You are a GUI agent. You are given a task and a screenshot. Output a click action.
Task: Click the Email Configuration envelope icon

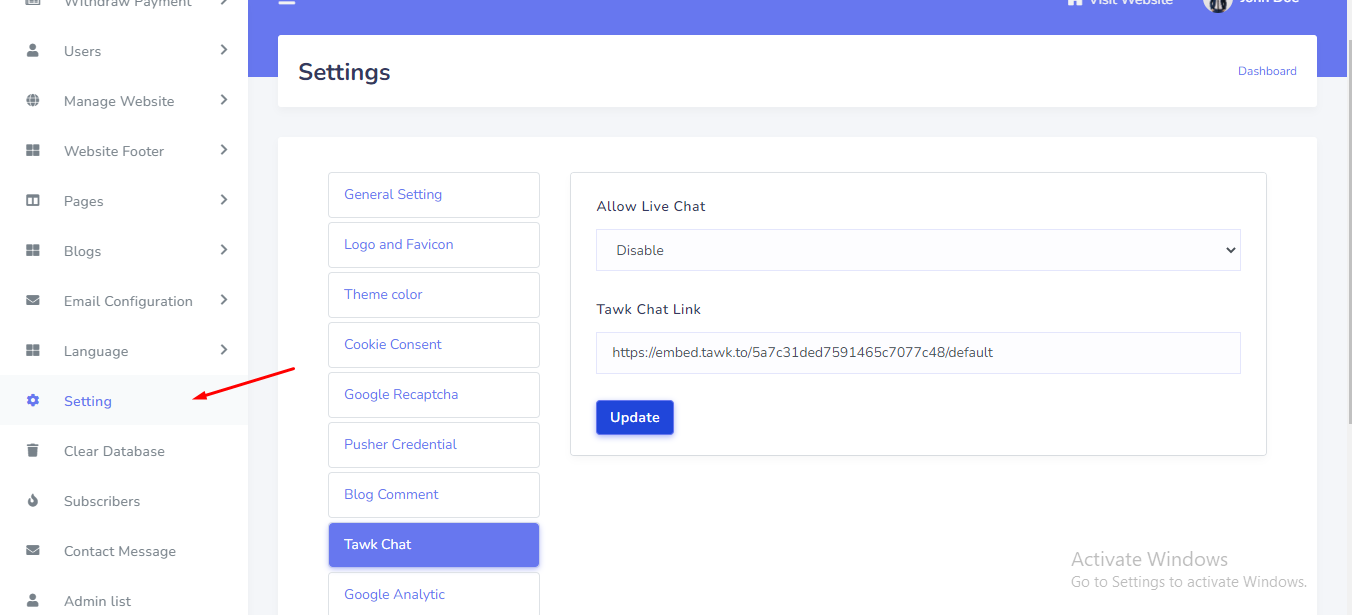coord(33,300)
